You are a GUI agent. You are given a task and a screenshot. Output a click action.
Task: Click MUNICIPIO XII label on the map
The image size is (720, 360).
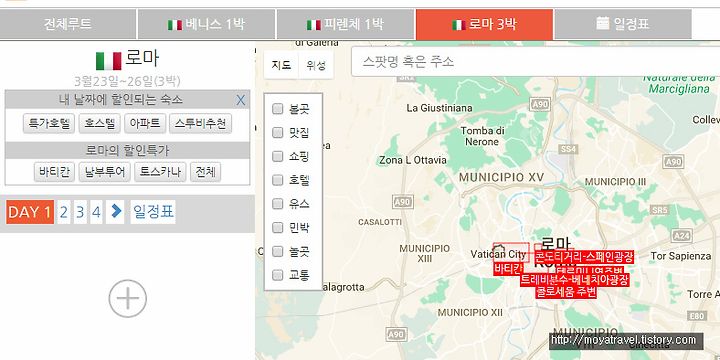(470, 313)
